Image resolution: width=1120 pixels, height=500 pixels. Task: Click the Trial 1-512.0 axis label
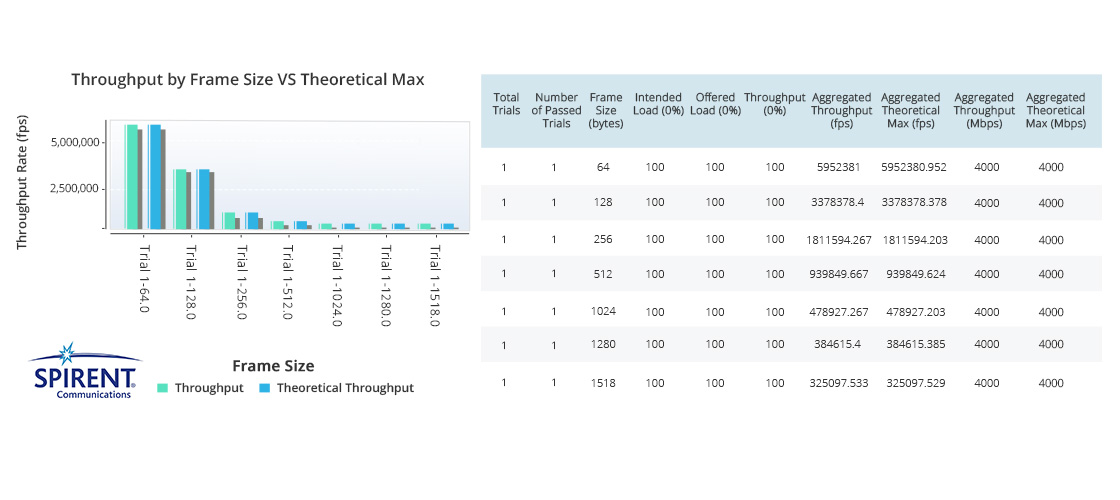(289, 282)
